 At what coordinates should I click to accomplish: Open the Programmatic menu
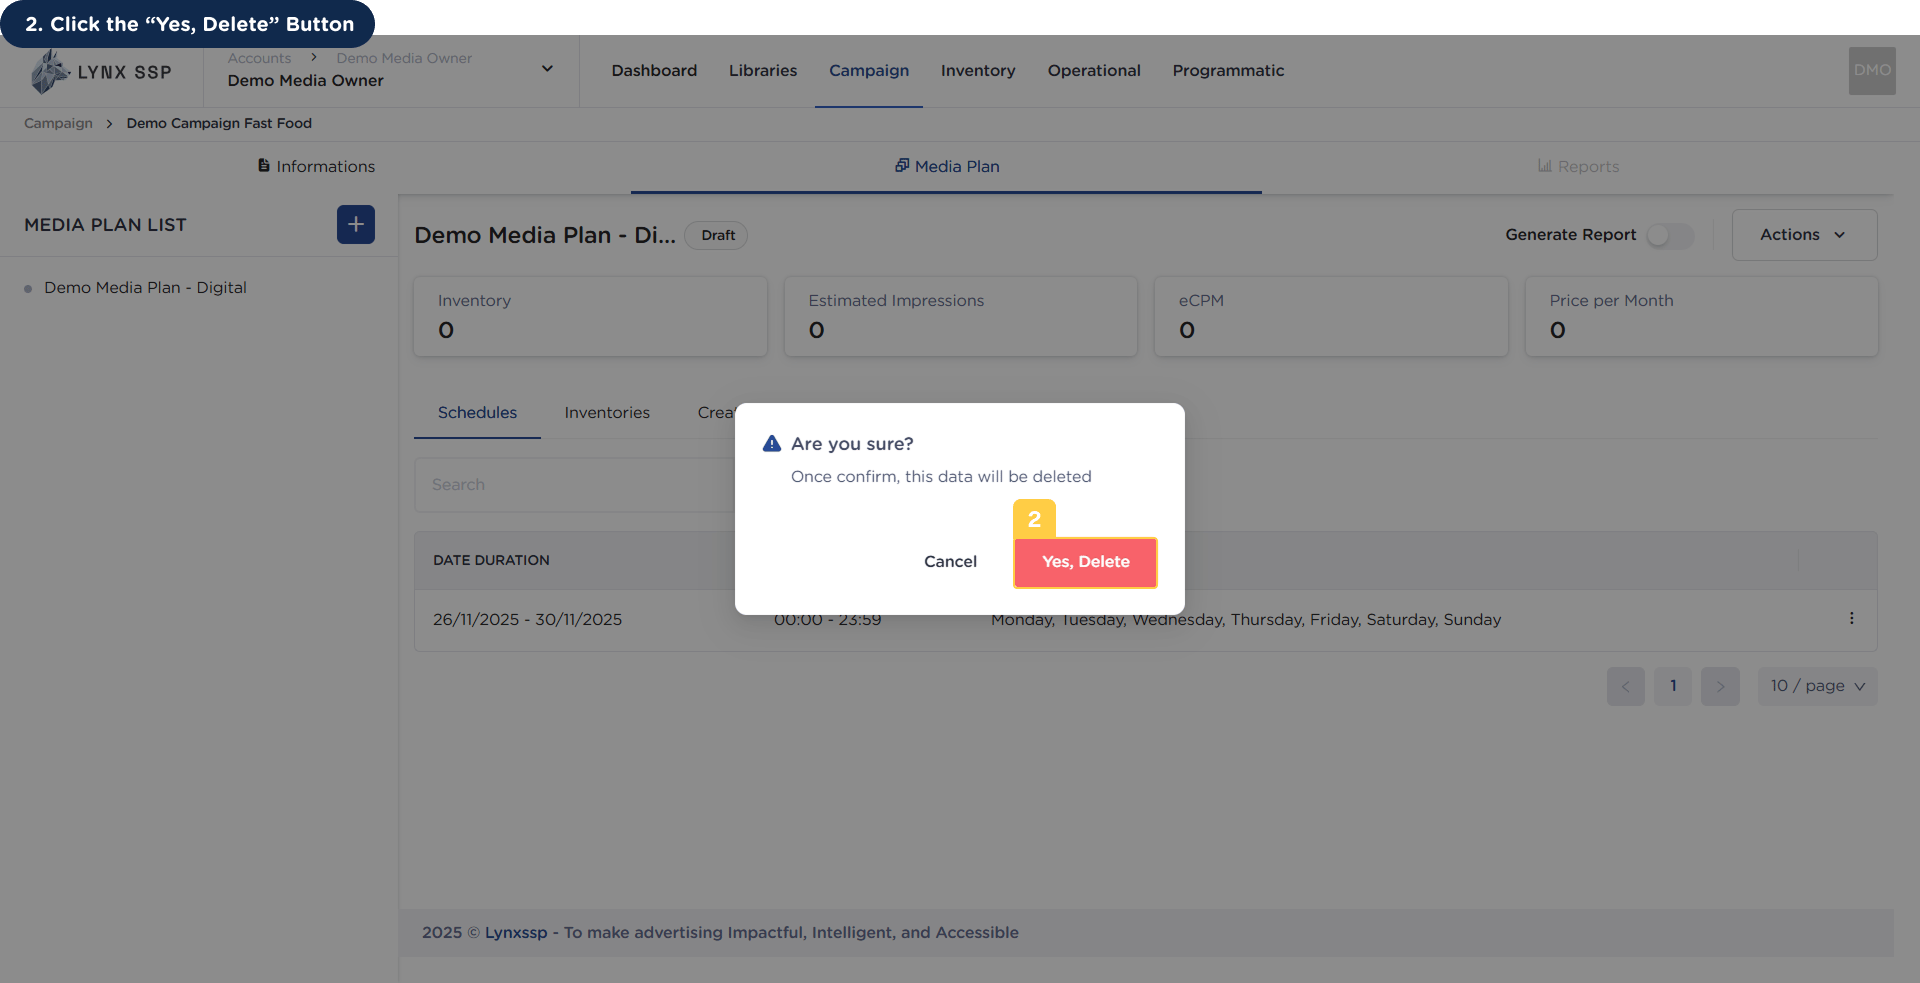tap(1228, 71)
